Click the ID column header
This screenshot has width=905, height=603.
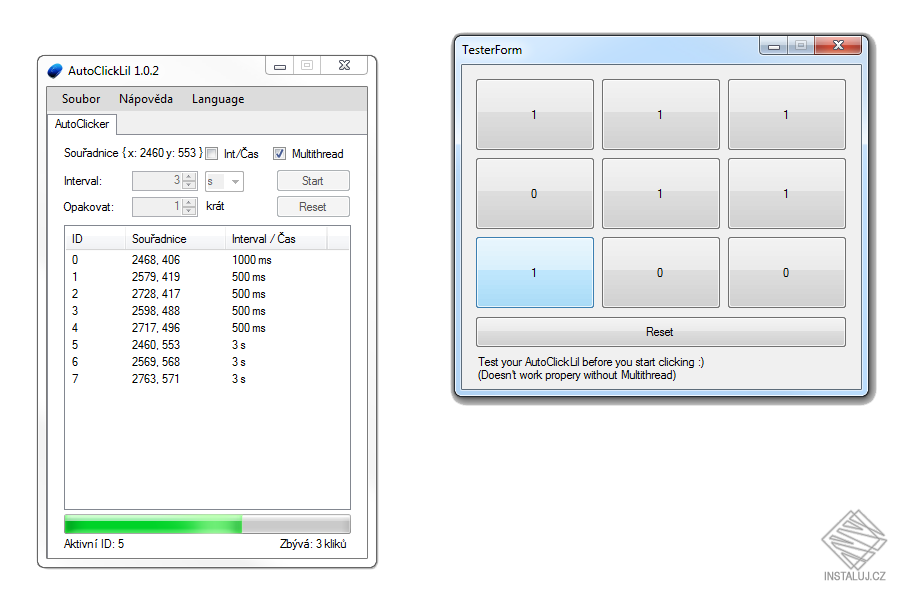(x=95, y=239)
